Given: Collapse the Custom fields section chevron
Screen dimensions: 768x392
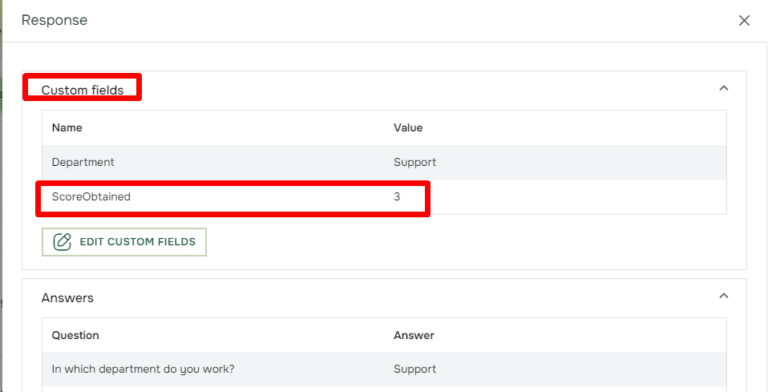Looking at the screenshot, I should (723, 88).
